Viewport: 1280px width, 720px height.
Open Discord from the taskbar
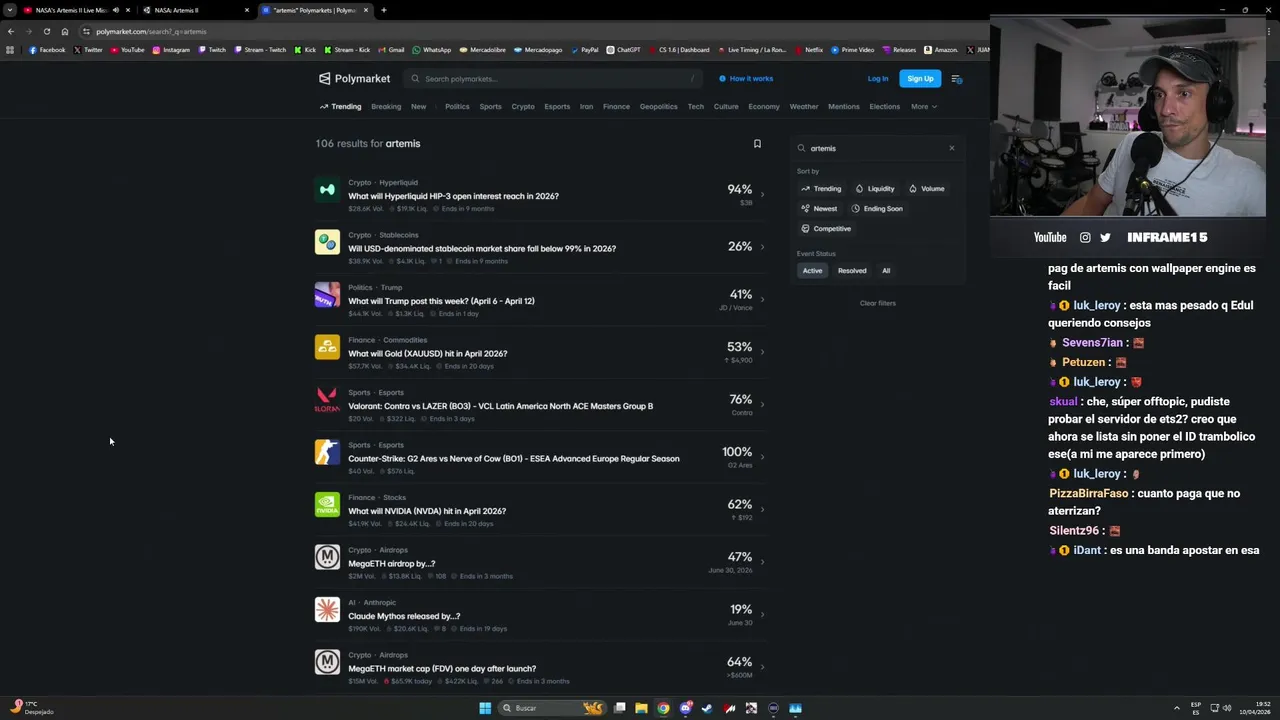(685, 708)
